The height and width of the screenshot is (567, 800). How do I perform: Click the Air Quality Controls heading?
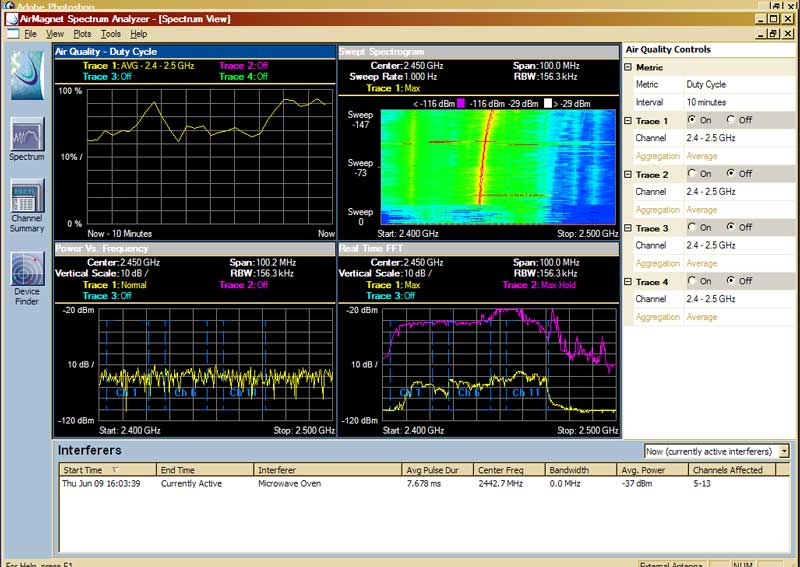pos(668,50)
